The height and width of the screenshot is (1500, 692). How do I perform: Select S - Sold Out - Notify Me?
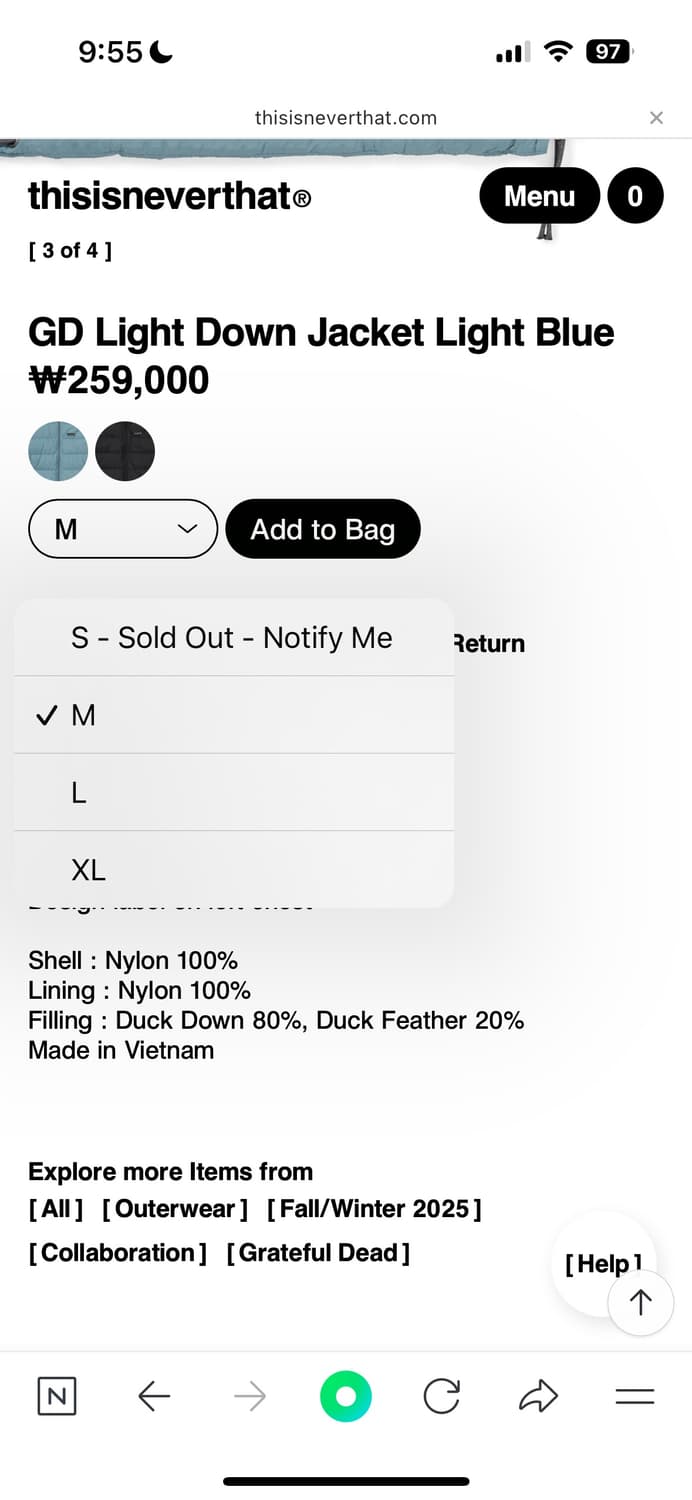(x=232, y=638)
